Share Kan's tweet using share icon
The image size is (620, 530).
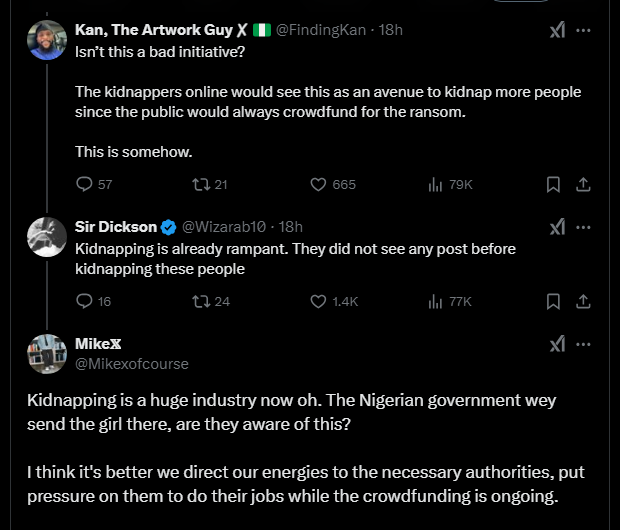[x=584, y=184]
